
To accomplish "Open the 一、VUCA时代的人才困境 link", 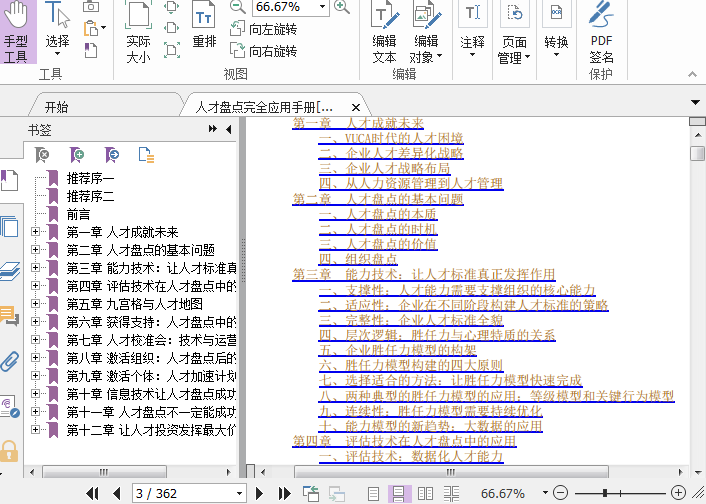I will [391, 138].
